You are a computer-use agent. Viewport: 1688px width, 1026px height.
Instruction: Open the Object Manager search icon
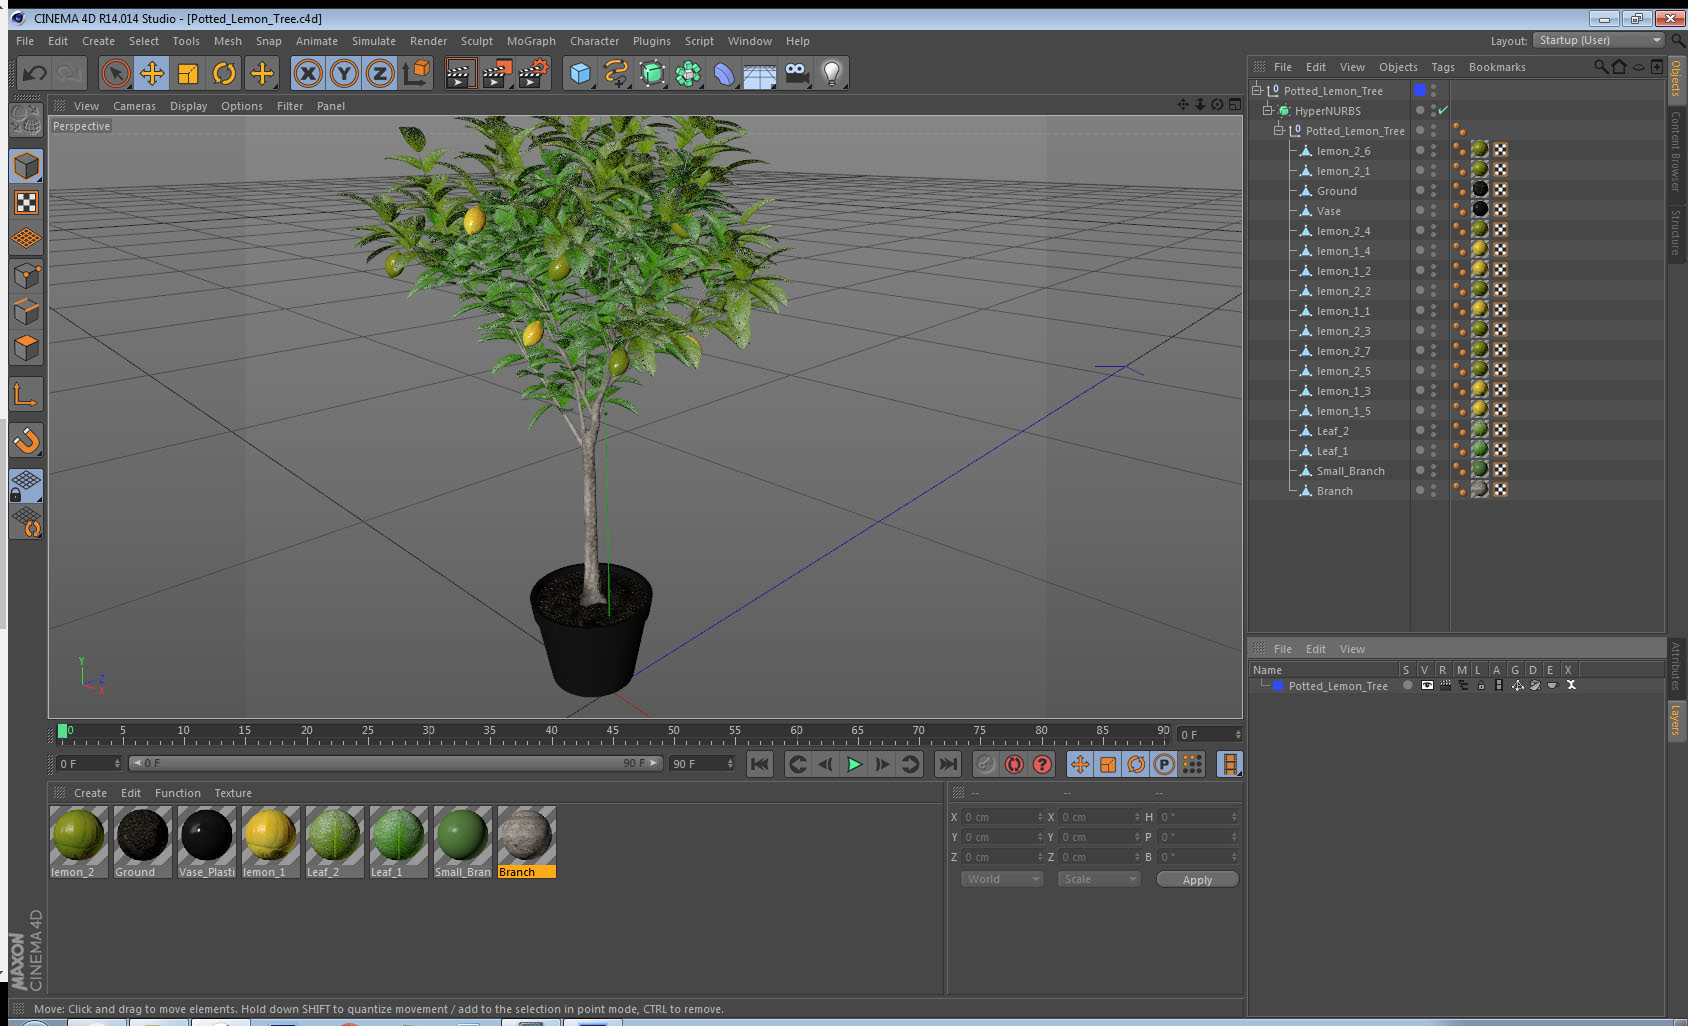point(1600,67)
